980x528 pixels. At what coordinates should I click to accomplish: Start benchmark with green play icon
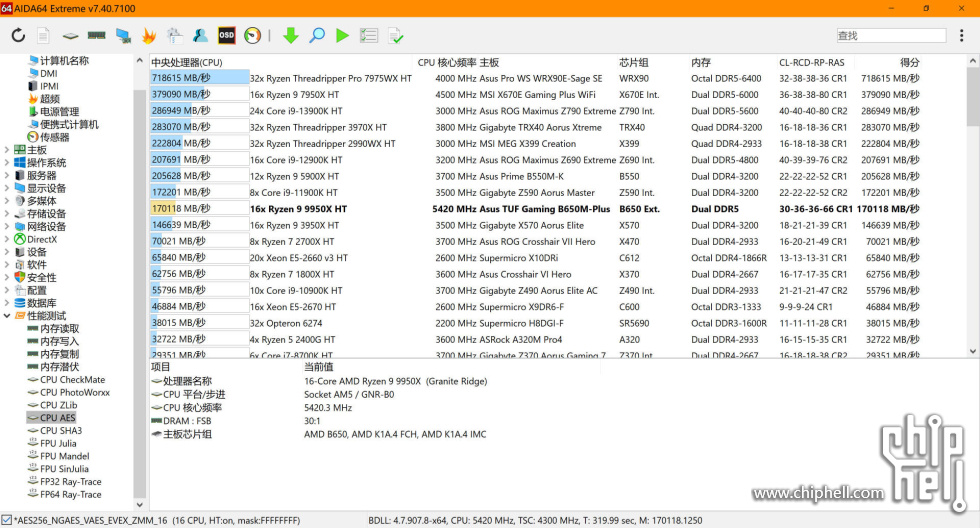pyautogui.click(x=342, y=36)
